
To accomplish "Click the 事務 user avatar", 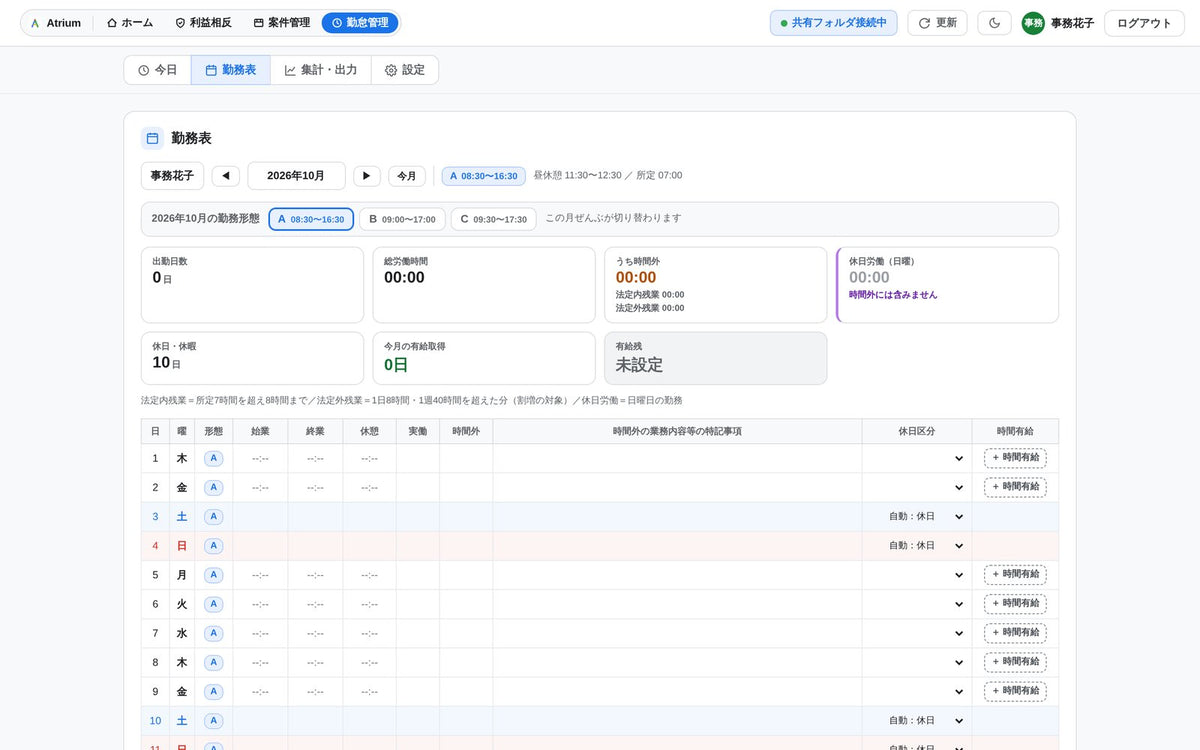I will click(x=1033, y=23).
